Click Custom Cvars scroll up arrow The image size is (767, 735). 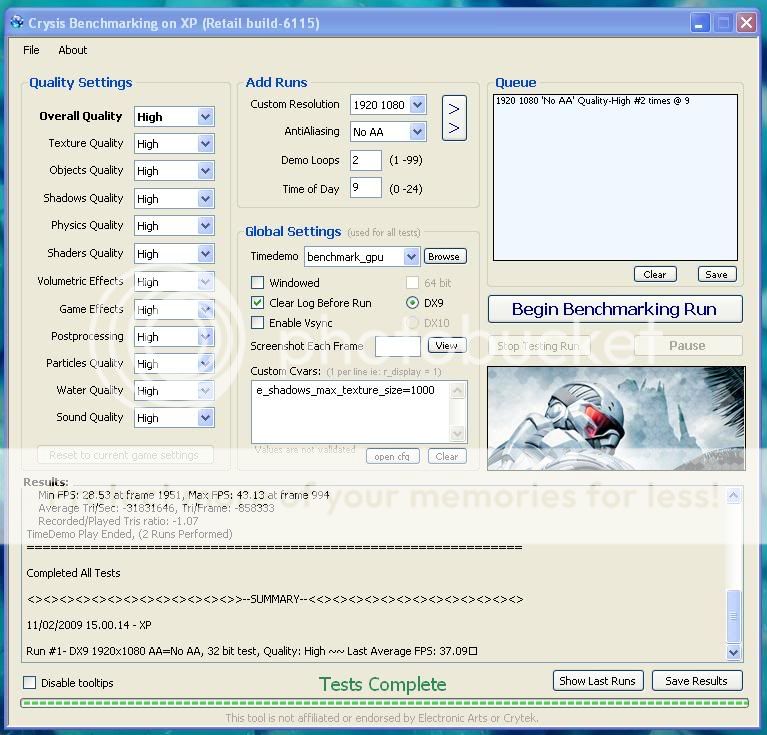click(x=457, y=390)
